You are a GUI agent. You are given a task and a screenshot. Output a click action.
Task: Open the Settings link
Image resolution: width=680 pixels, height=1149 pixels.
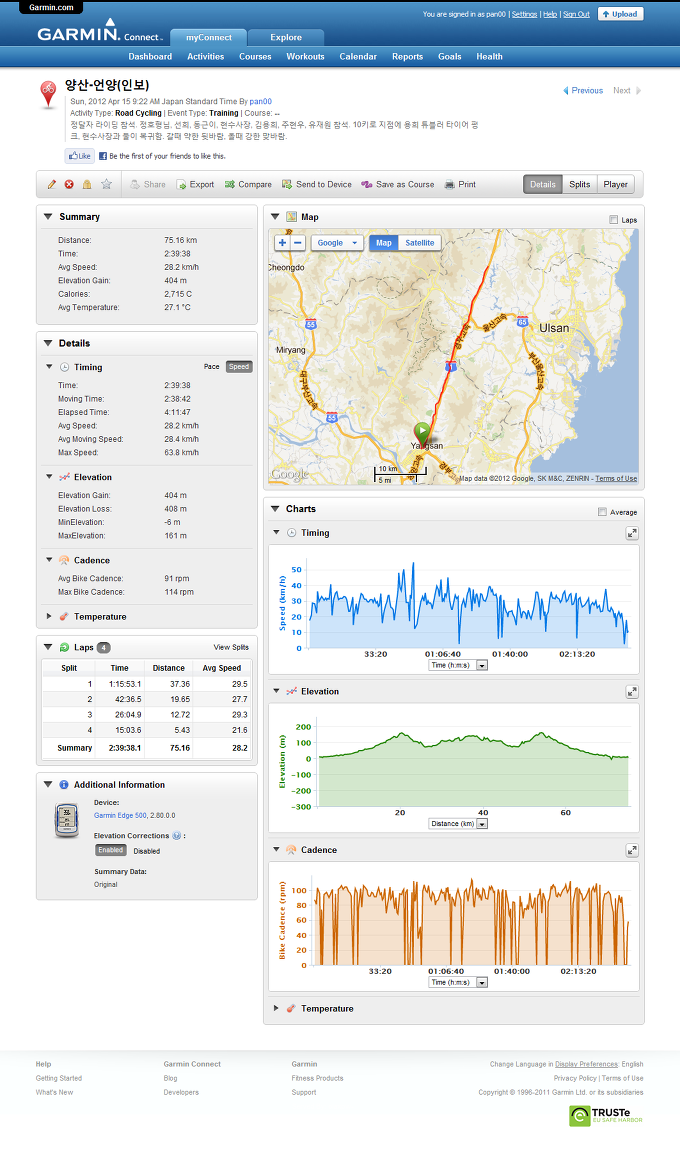(x=524, y=15)
